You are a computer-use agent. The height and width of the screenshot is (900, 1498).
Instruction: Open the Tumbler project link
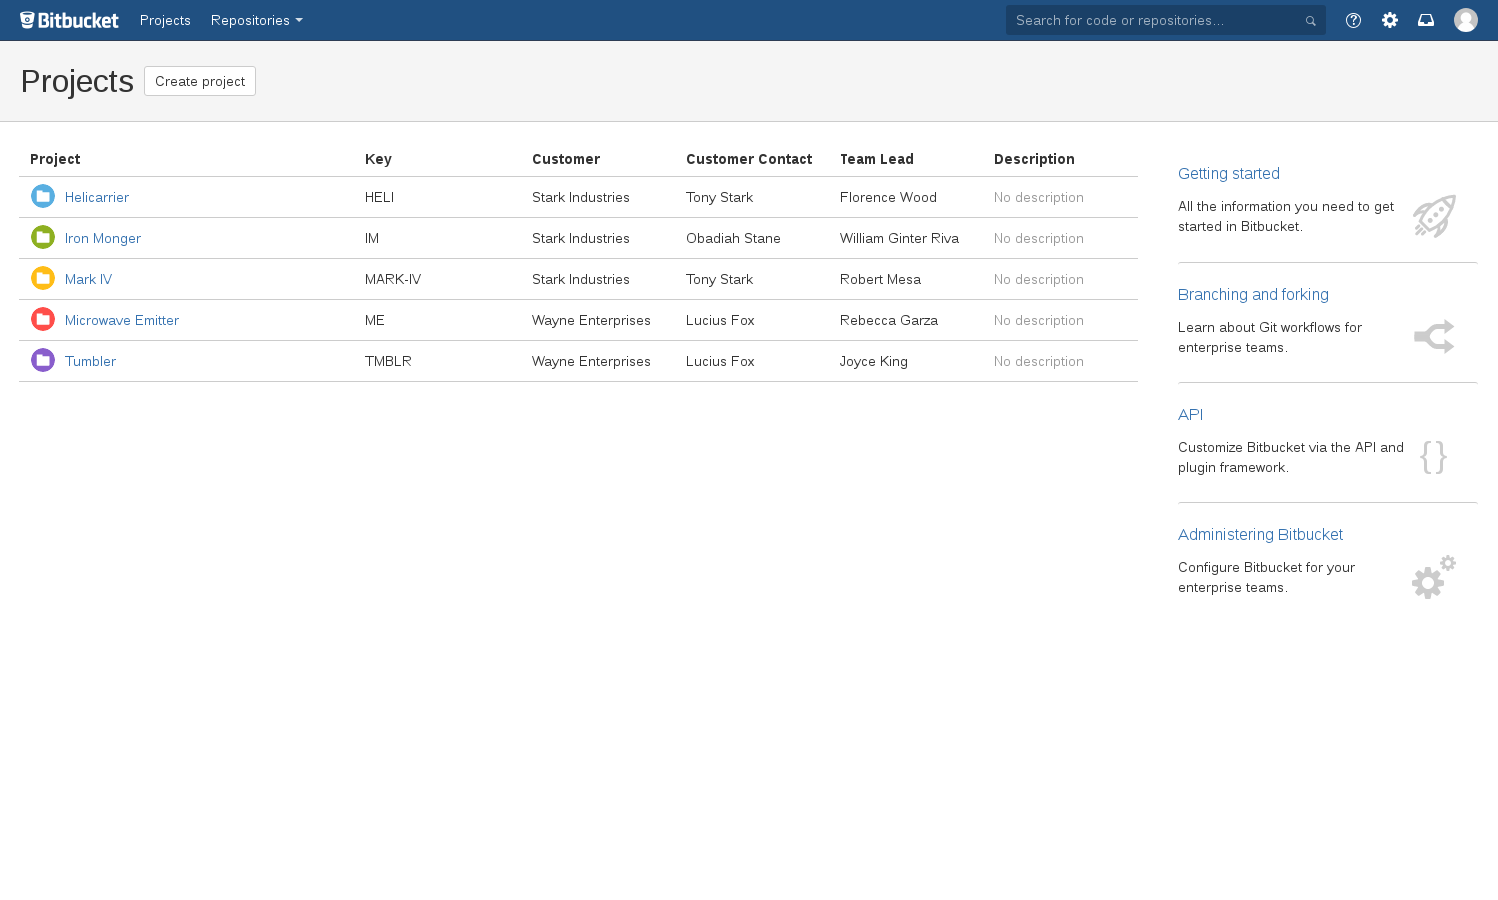click(x=90, y=361)
